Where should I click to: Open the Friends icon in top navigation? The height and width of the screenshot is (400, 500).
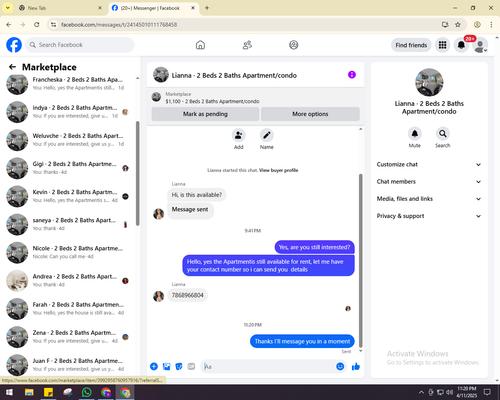pos(247,45)
